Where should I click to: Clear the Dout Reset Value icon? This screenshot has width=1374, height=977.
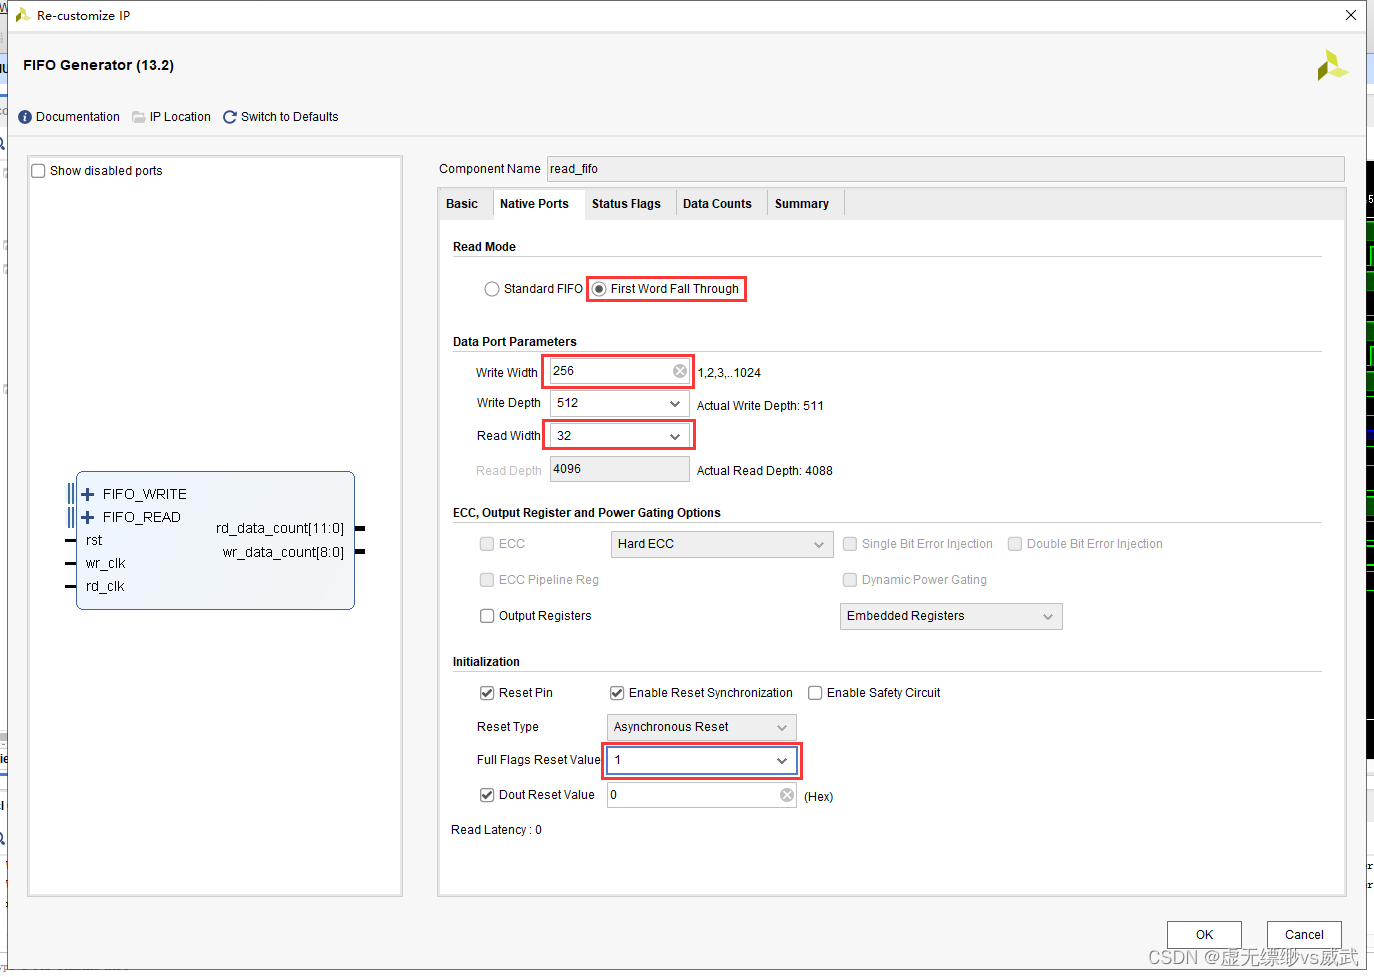(787, 795)
